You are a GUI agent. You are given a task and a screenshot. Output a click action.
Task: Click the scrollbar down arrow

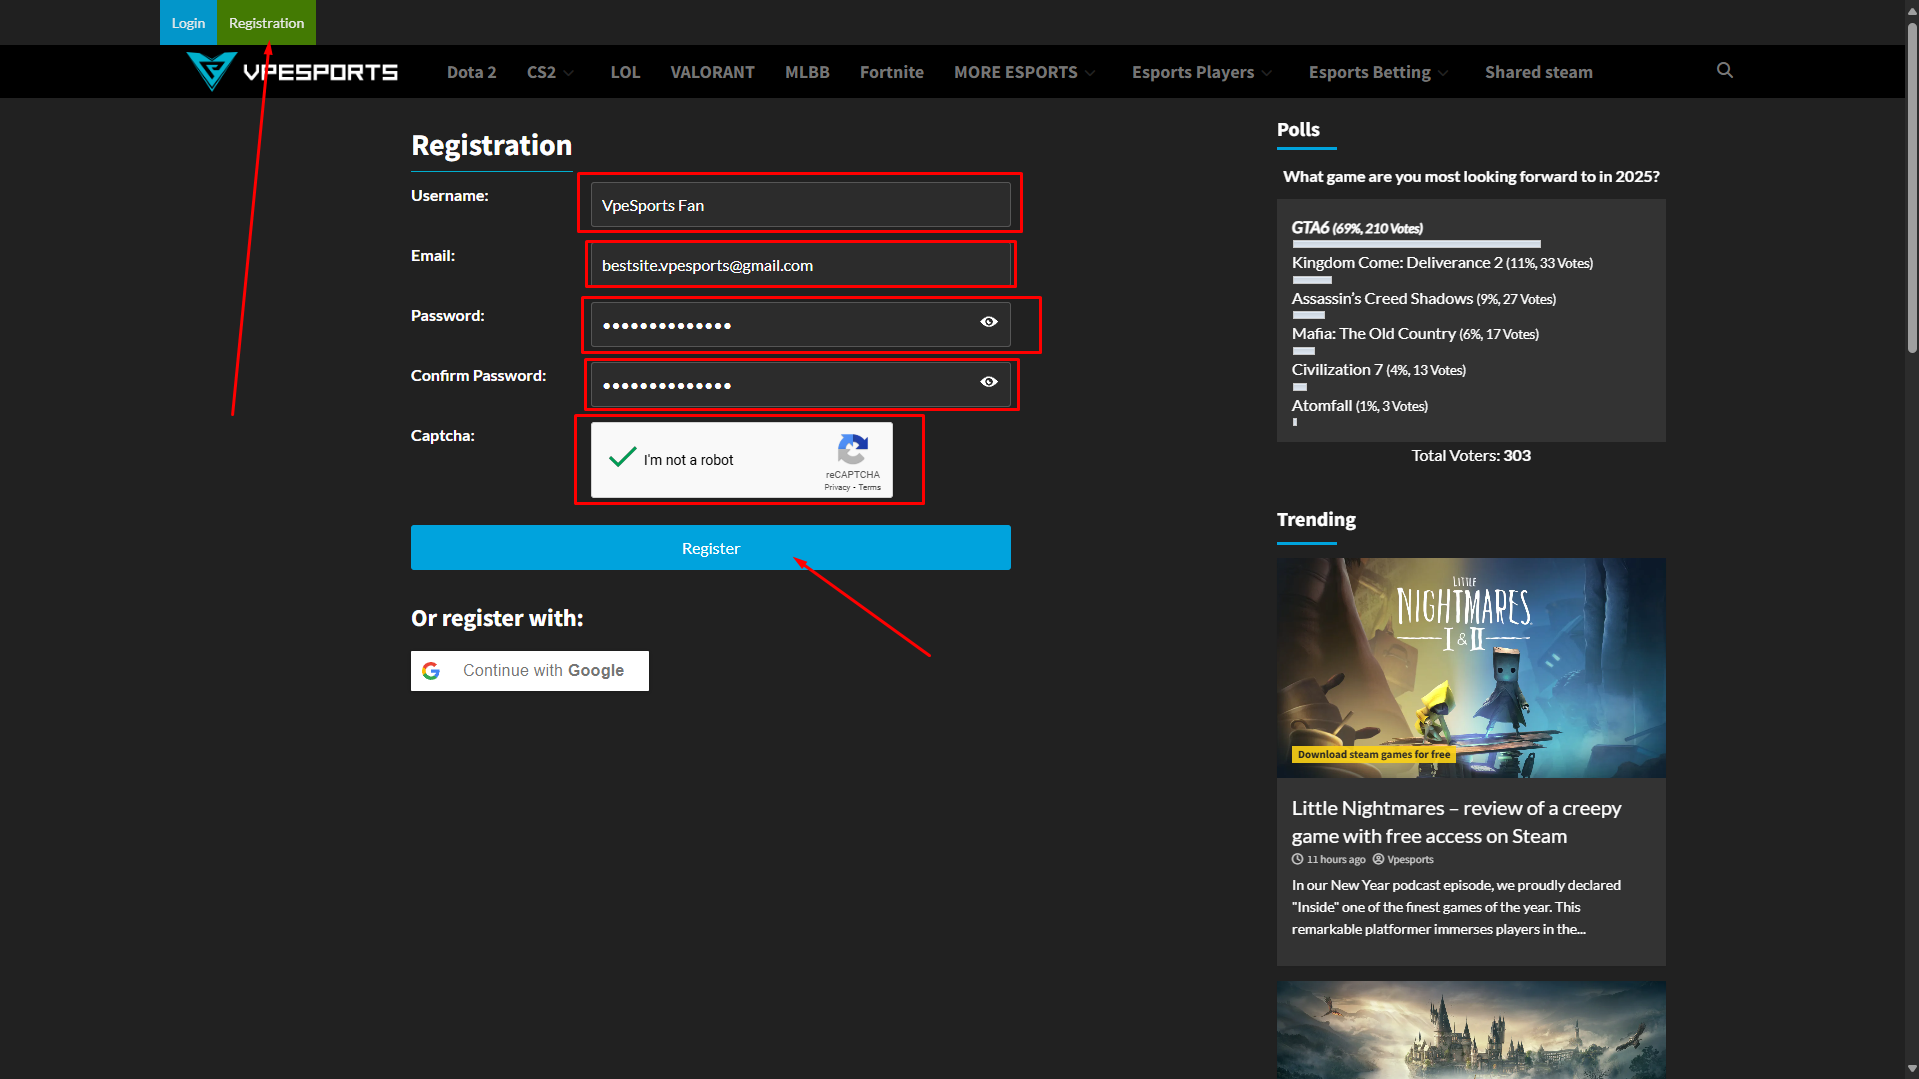1912,1069
